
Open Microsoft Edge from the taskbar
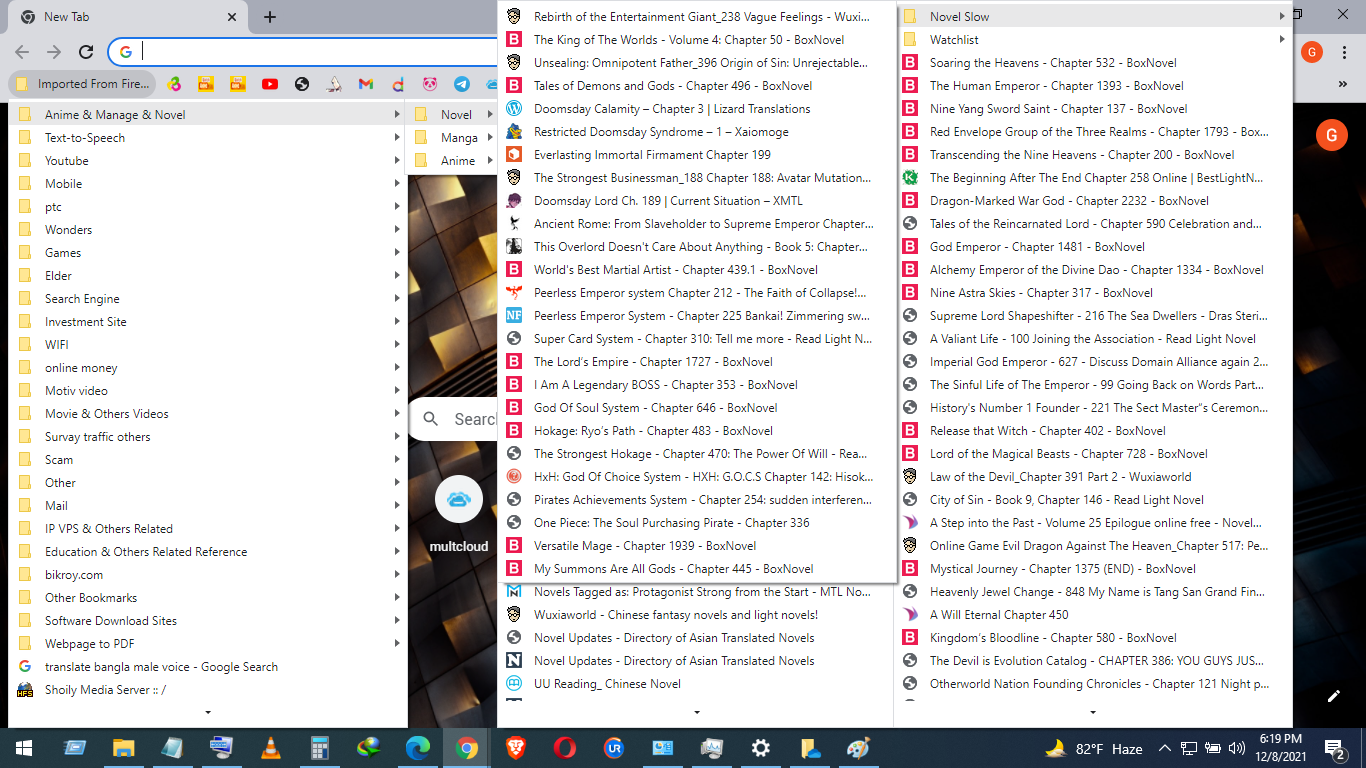(x=417, y=748)
